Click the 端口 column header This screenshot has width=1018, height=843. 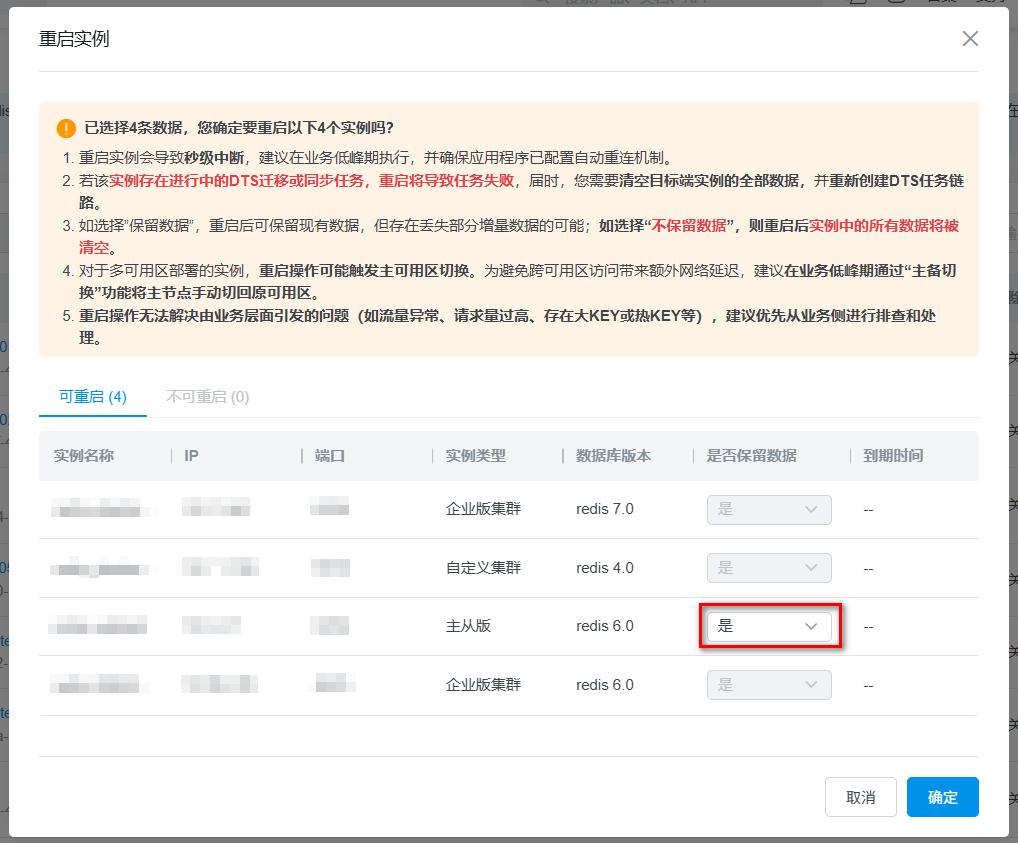pos(330,456)
